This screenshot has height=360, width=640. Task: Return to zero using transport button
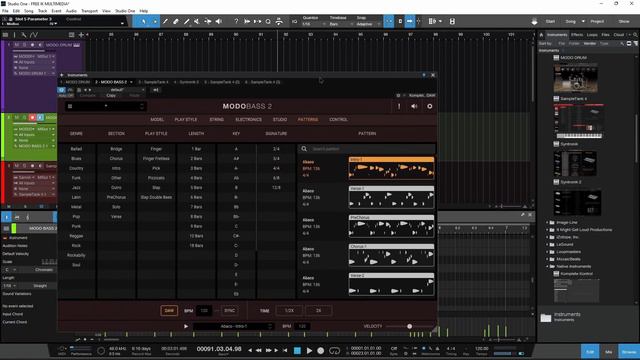coord(285,351)
